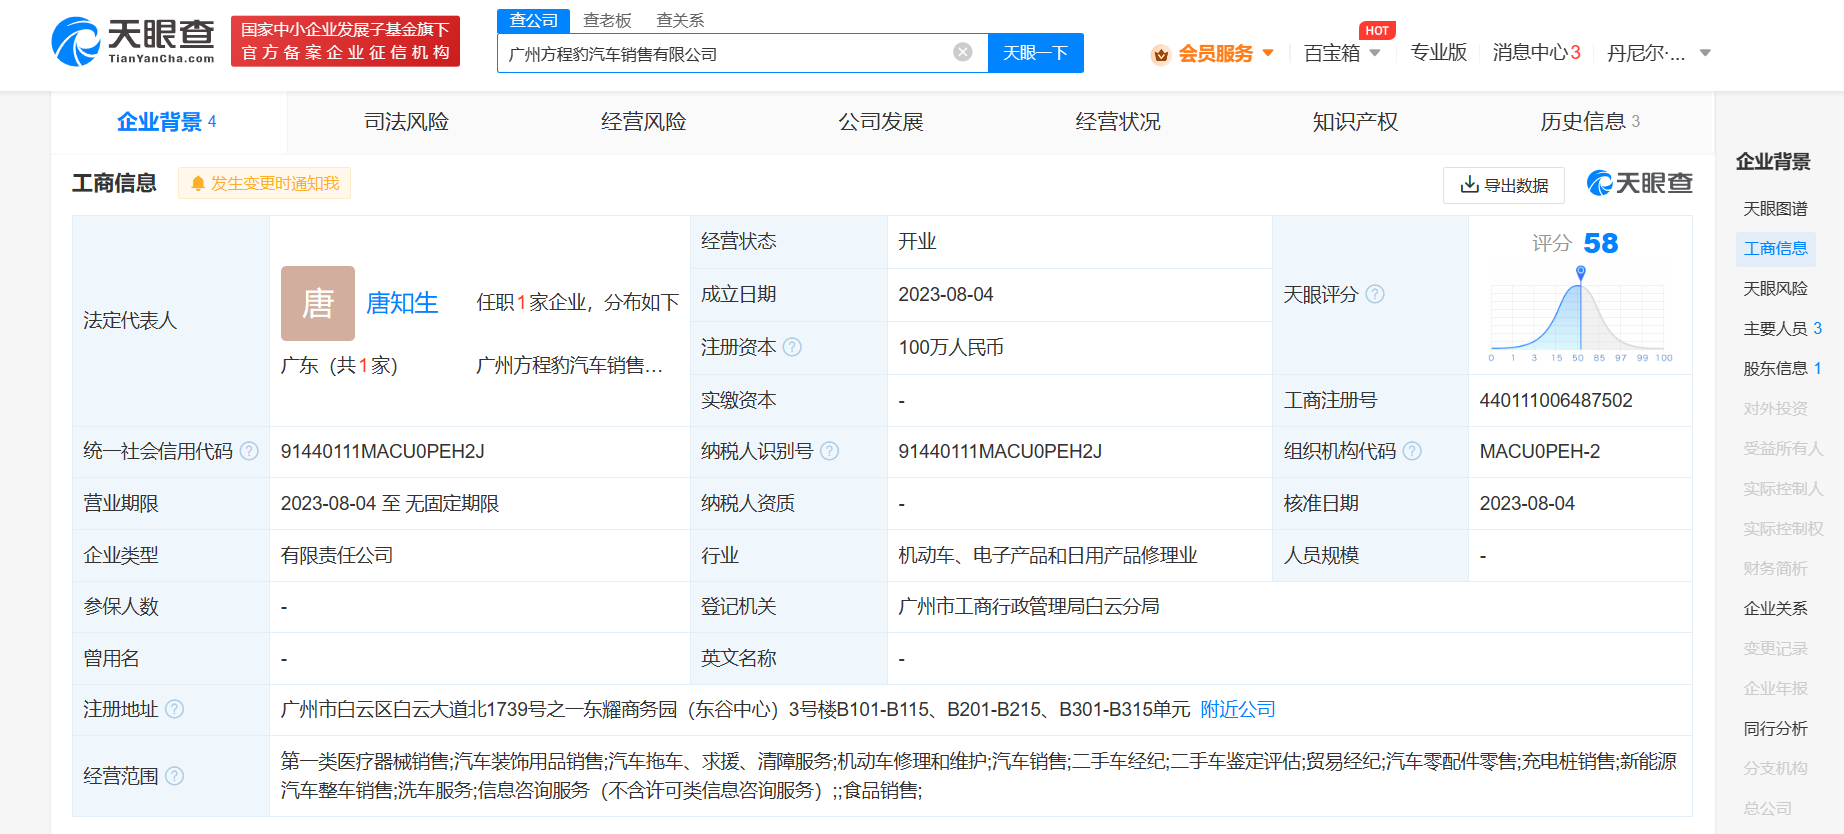This screenshot has width=1844, height=834.
Task: Click help icon next to 组织机构代码
Action: (x=1412, y=451)
